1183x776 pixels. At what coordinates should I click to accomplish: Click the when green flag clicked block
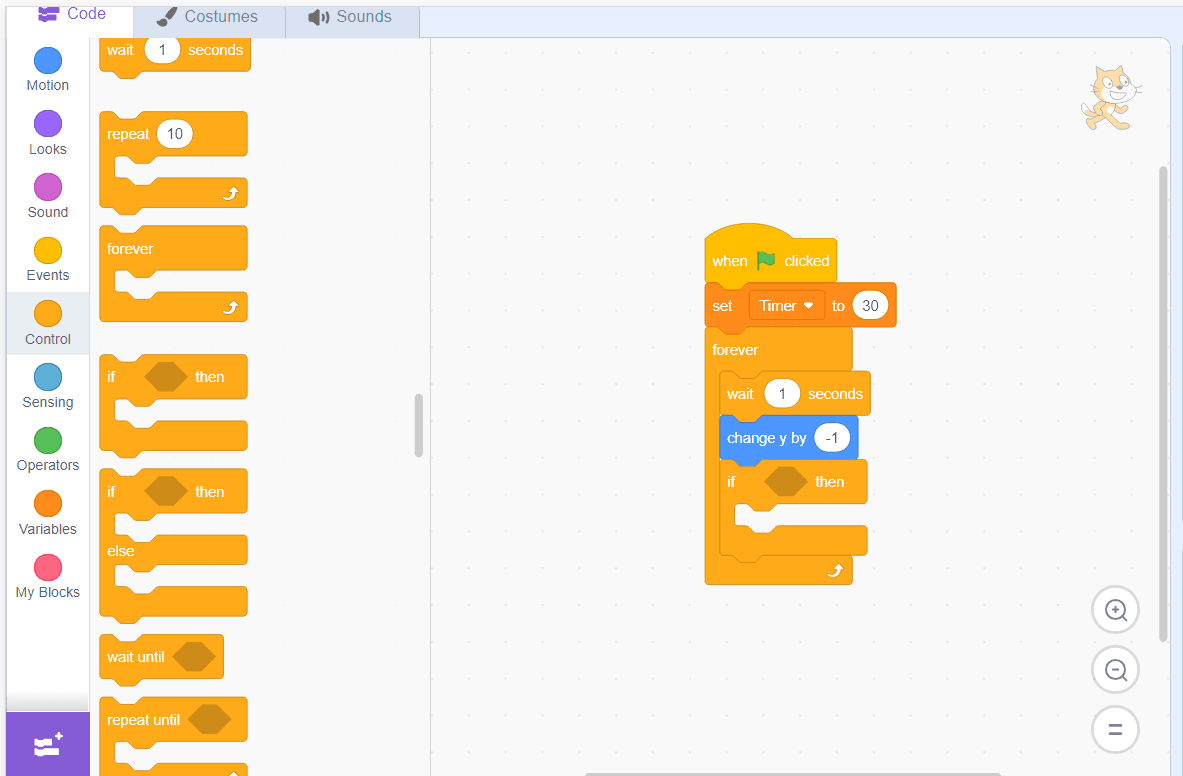click(730, 261)
